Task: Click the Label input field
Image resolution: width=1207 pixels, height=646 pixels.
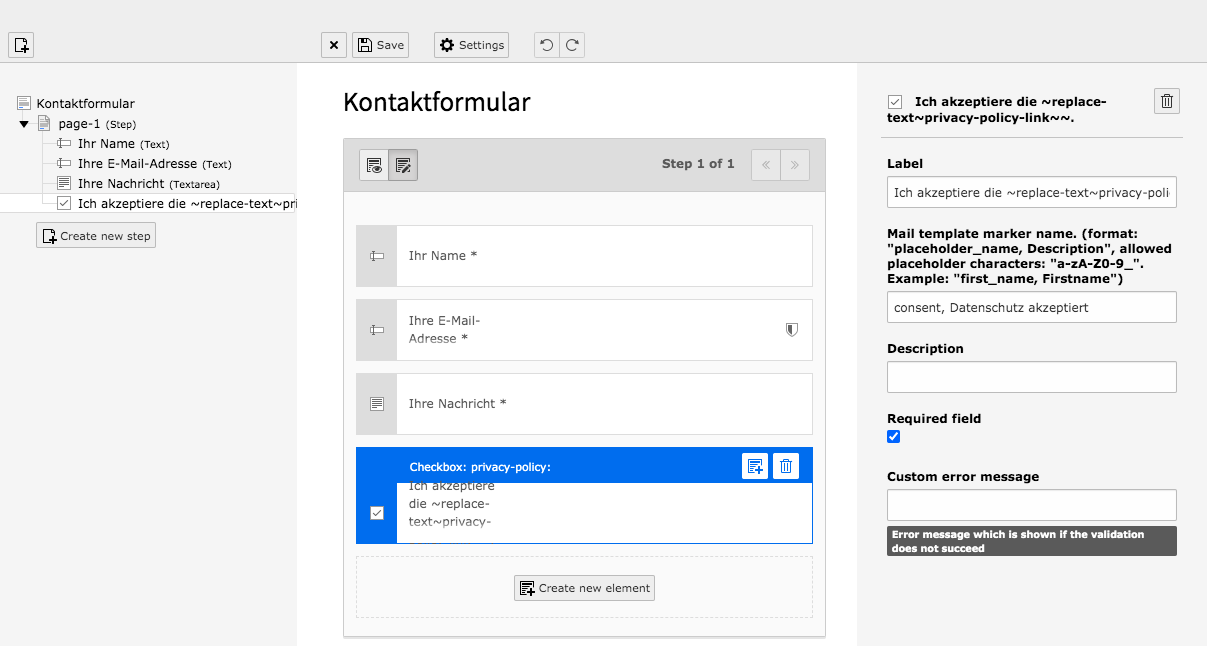Action: [x=1032, y=192]
